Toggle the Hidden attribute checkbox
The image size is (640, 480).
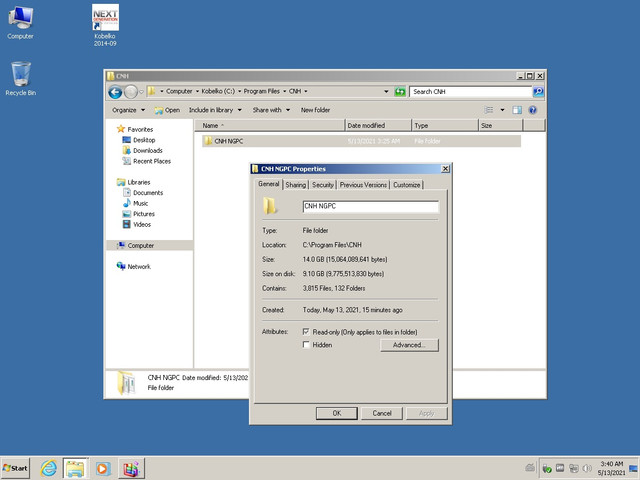coord(306,344)
